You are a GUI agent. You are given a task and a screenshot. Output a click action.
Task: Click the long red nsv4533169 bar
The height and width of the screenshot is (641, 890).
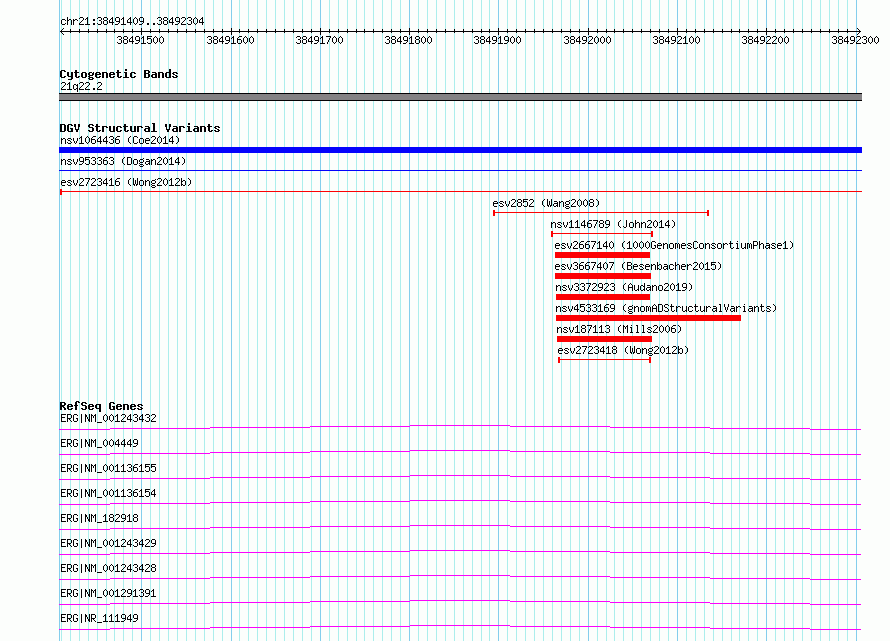pyautogui.click(x=648, y=318)
